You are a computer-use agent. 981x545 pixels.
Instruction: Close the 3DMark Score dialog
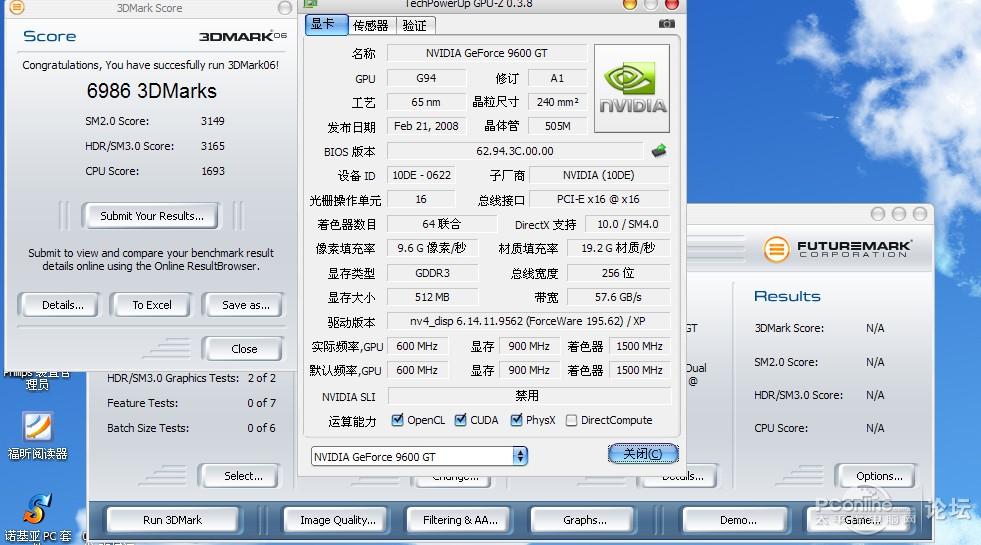[244, 349]
